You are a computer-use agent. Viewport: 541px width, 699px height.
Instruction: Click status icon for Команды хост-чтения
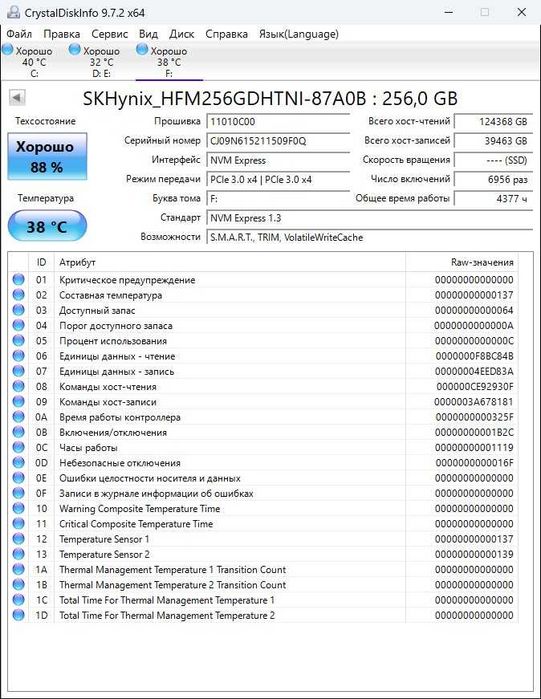(18, 386)
